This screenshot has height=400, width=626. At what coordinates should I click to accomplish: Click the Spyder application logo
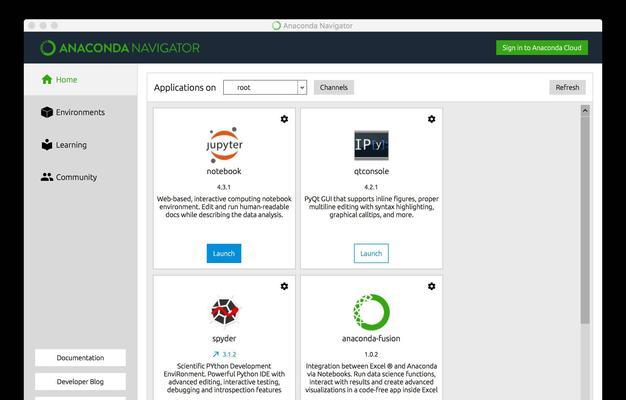[x=224, y=311]
